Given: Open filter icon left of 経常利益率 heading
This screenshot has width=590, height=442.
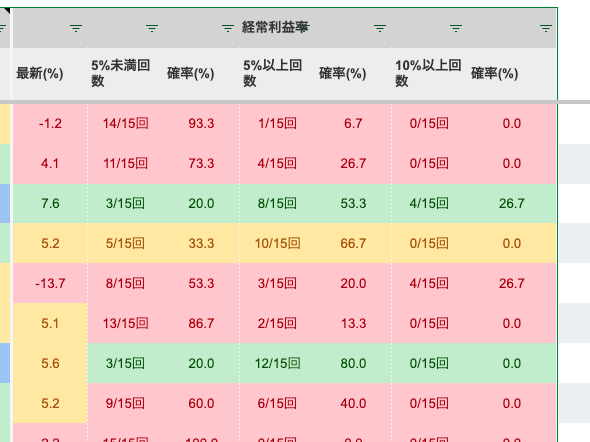Looking at the screenshot, I should click(228, 28).
